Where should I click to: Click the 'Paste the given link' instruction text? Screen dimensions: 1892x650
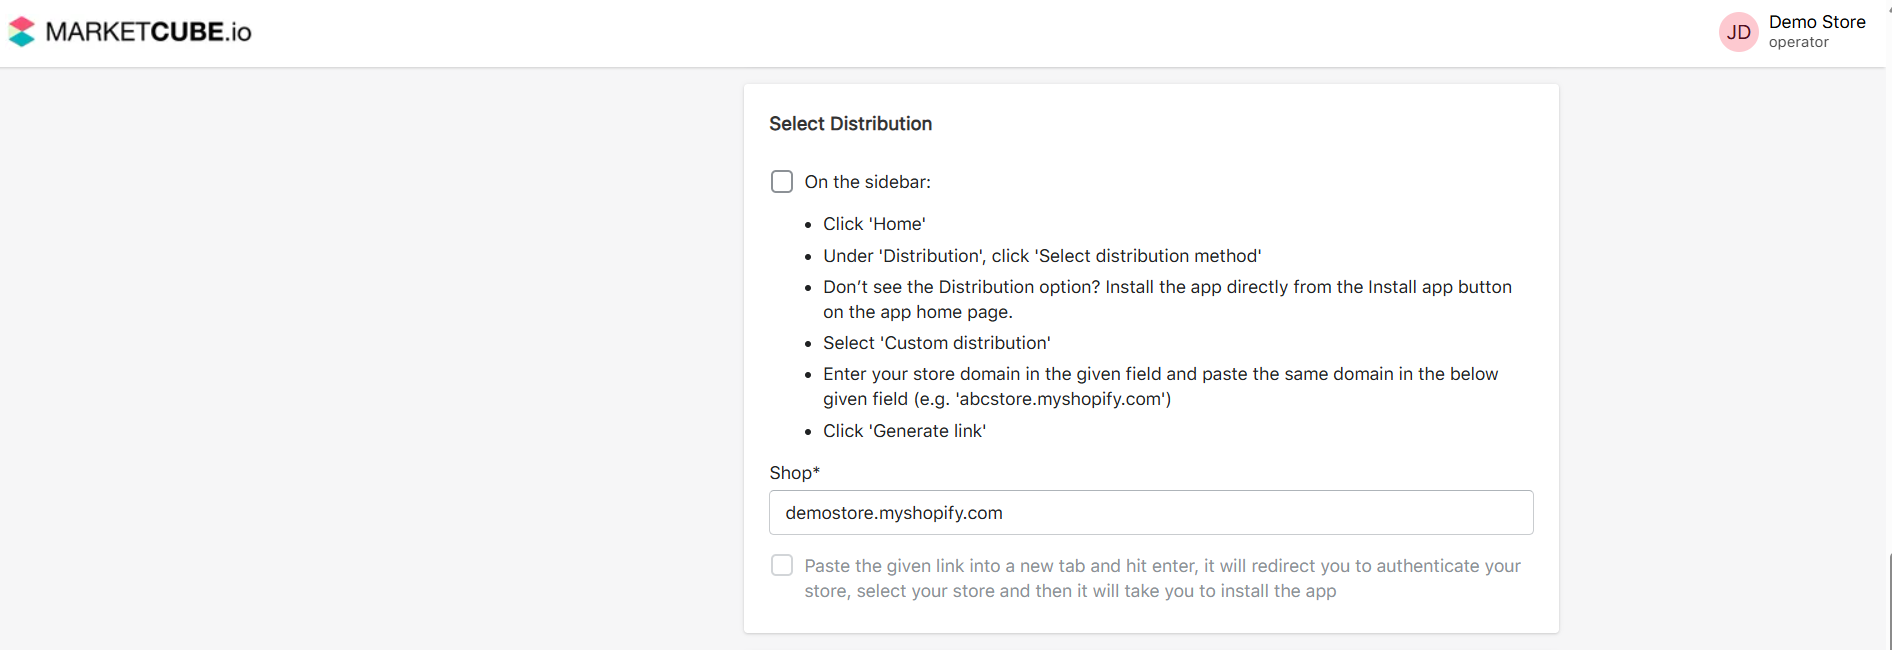point(1162,578)
